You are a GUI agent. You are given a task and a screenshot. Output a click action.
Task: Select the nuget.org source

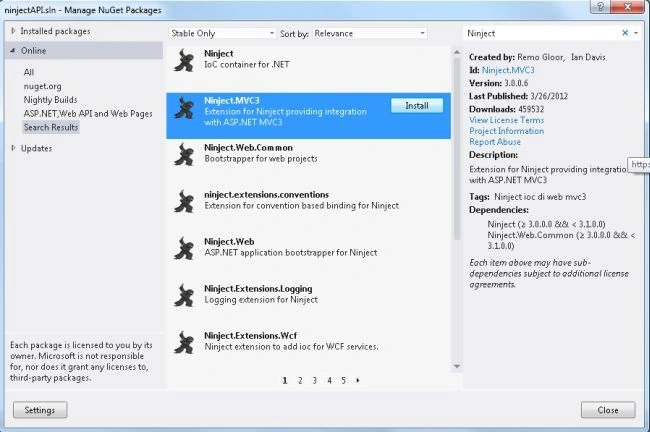[x=42, y=86]
